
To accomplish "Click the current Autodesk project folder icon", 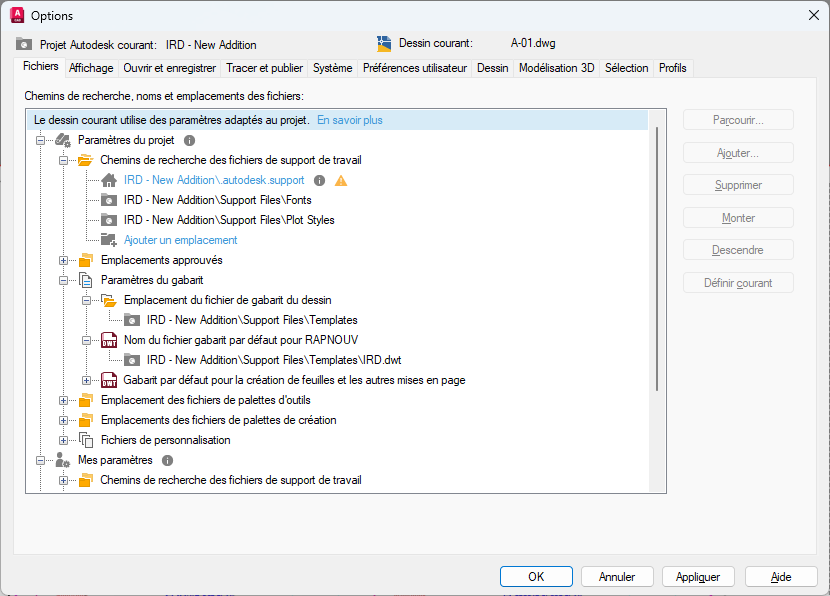I will (x=24, y=44).
